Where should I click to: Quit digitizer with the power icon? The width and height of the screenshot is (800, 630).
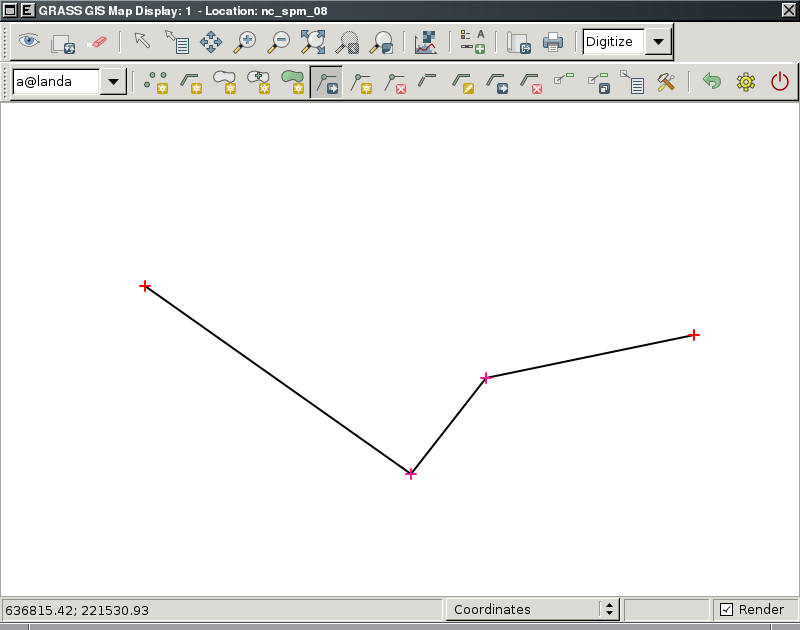point(780,82)
